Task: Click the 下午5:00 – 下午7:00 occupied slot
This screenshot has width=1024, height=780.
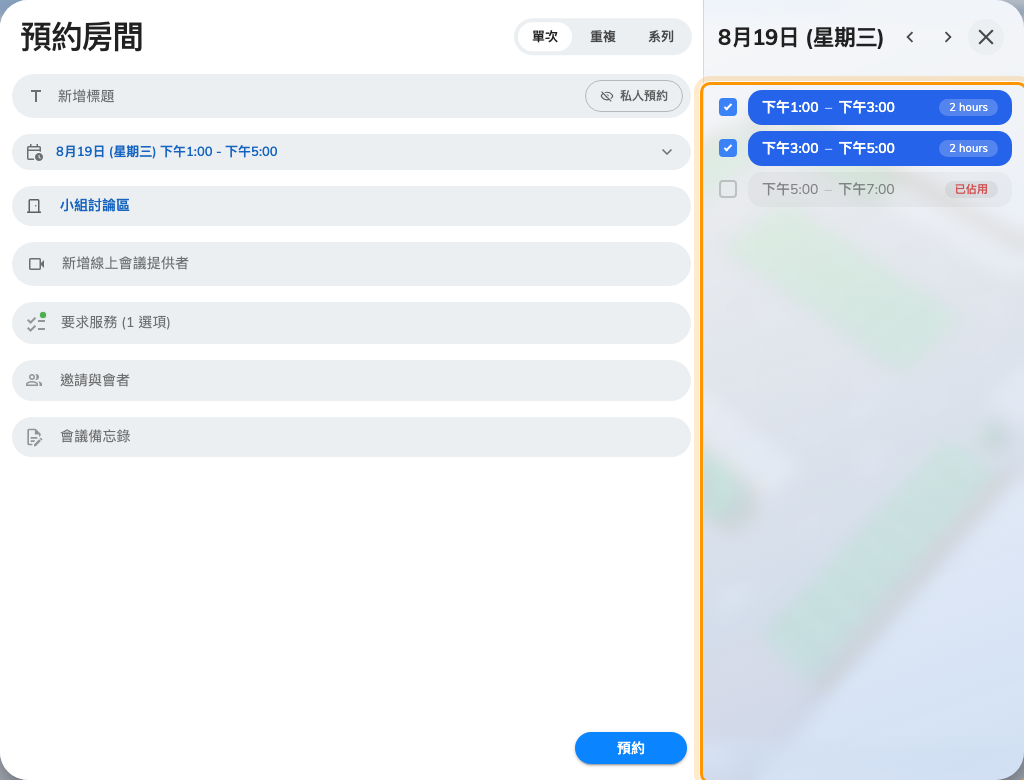Action: pos(880,189)
